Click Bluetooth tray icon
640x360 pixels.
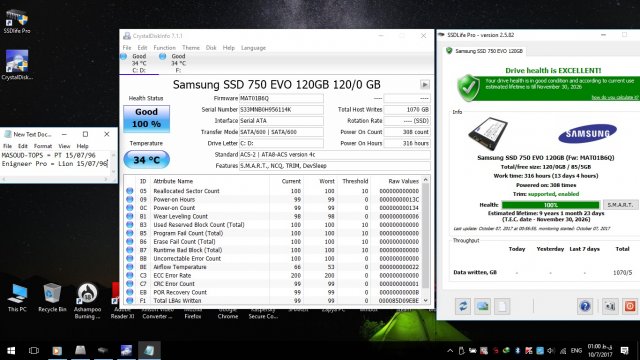[x=517, y=351]
